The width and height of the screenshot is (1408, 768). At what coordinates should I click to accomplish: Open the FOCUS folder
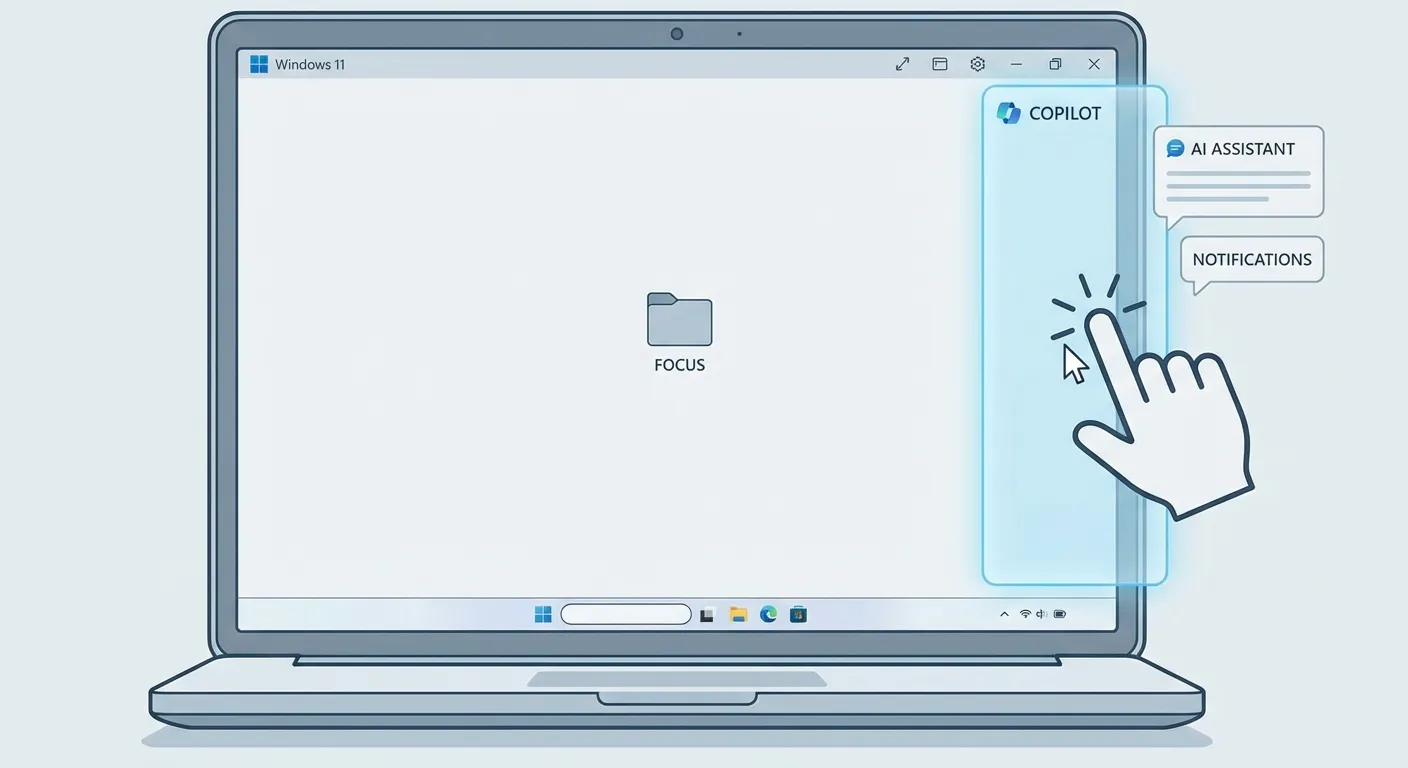pos(679,320)
